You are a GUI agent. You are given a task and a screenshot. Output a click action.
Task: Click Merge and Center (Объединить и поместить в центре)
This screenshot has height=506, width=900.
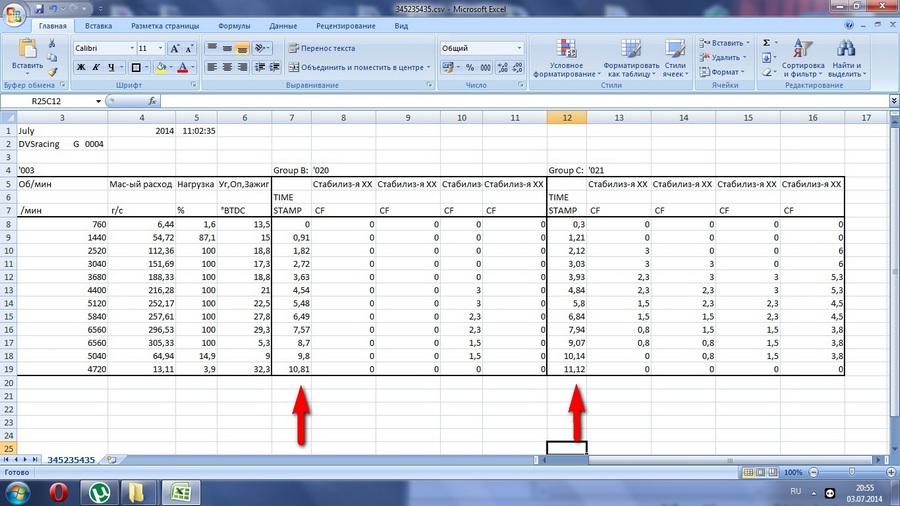[359, 67]
